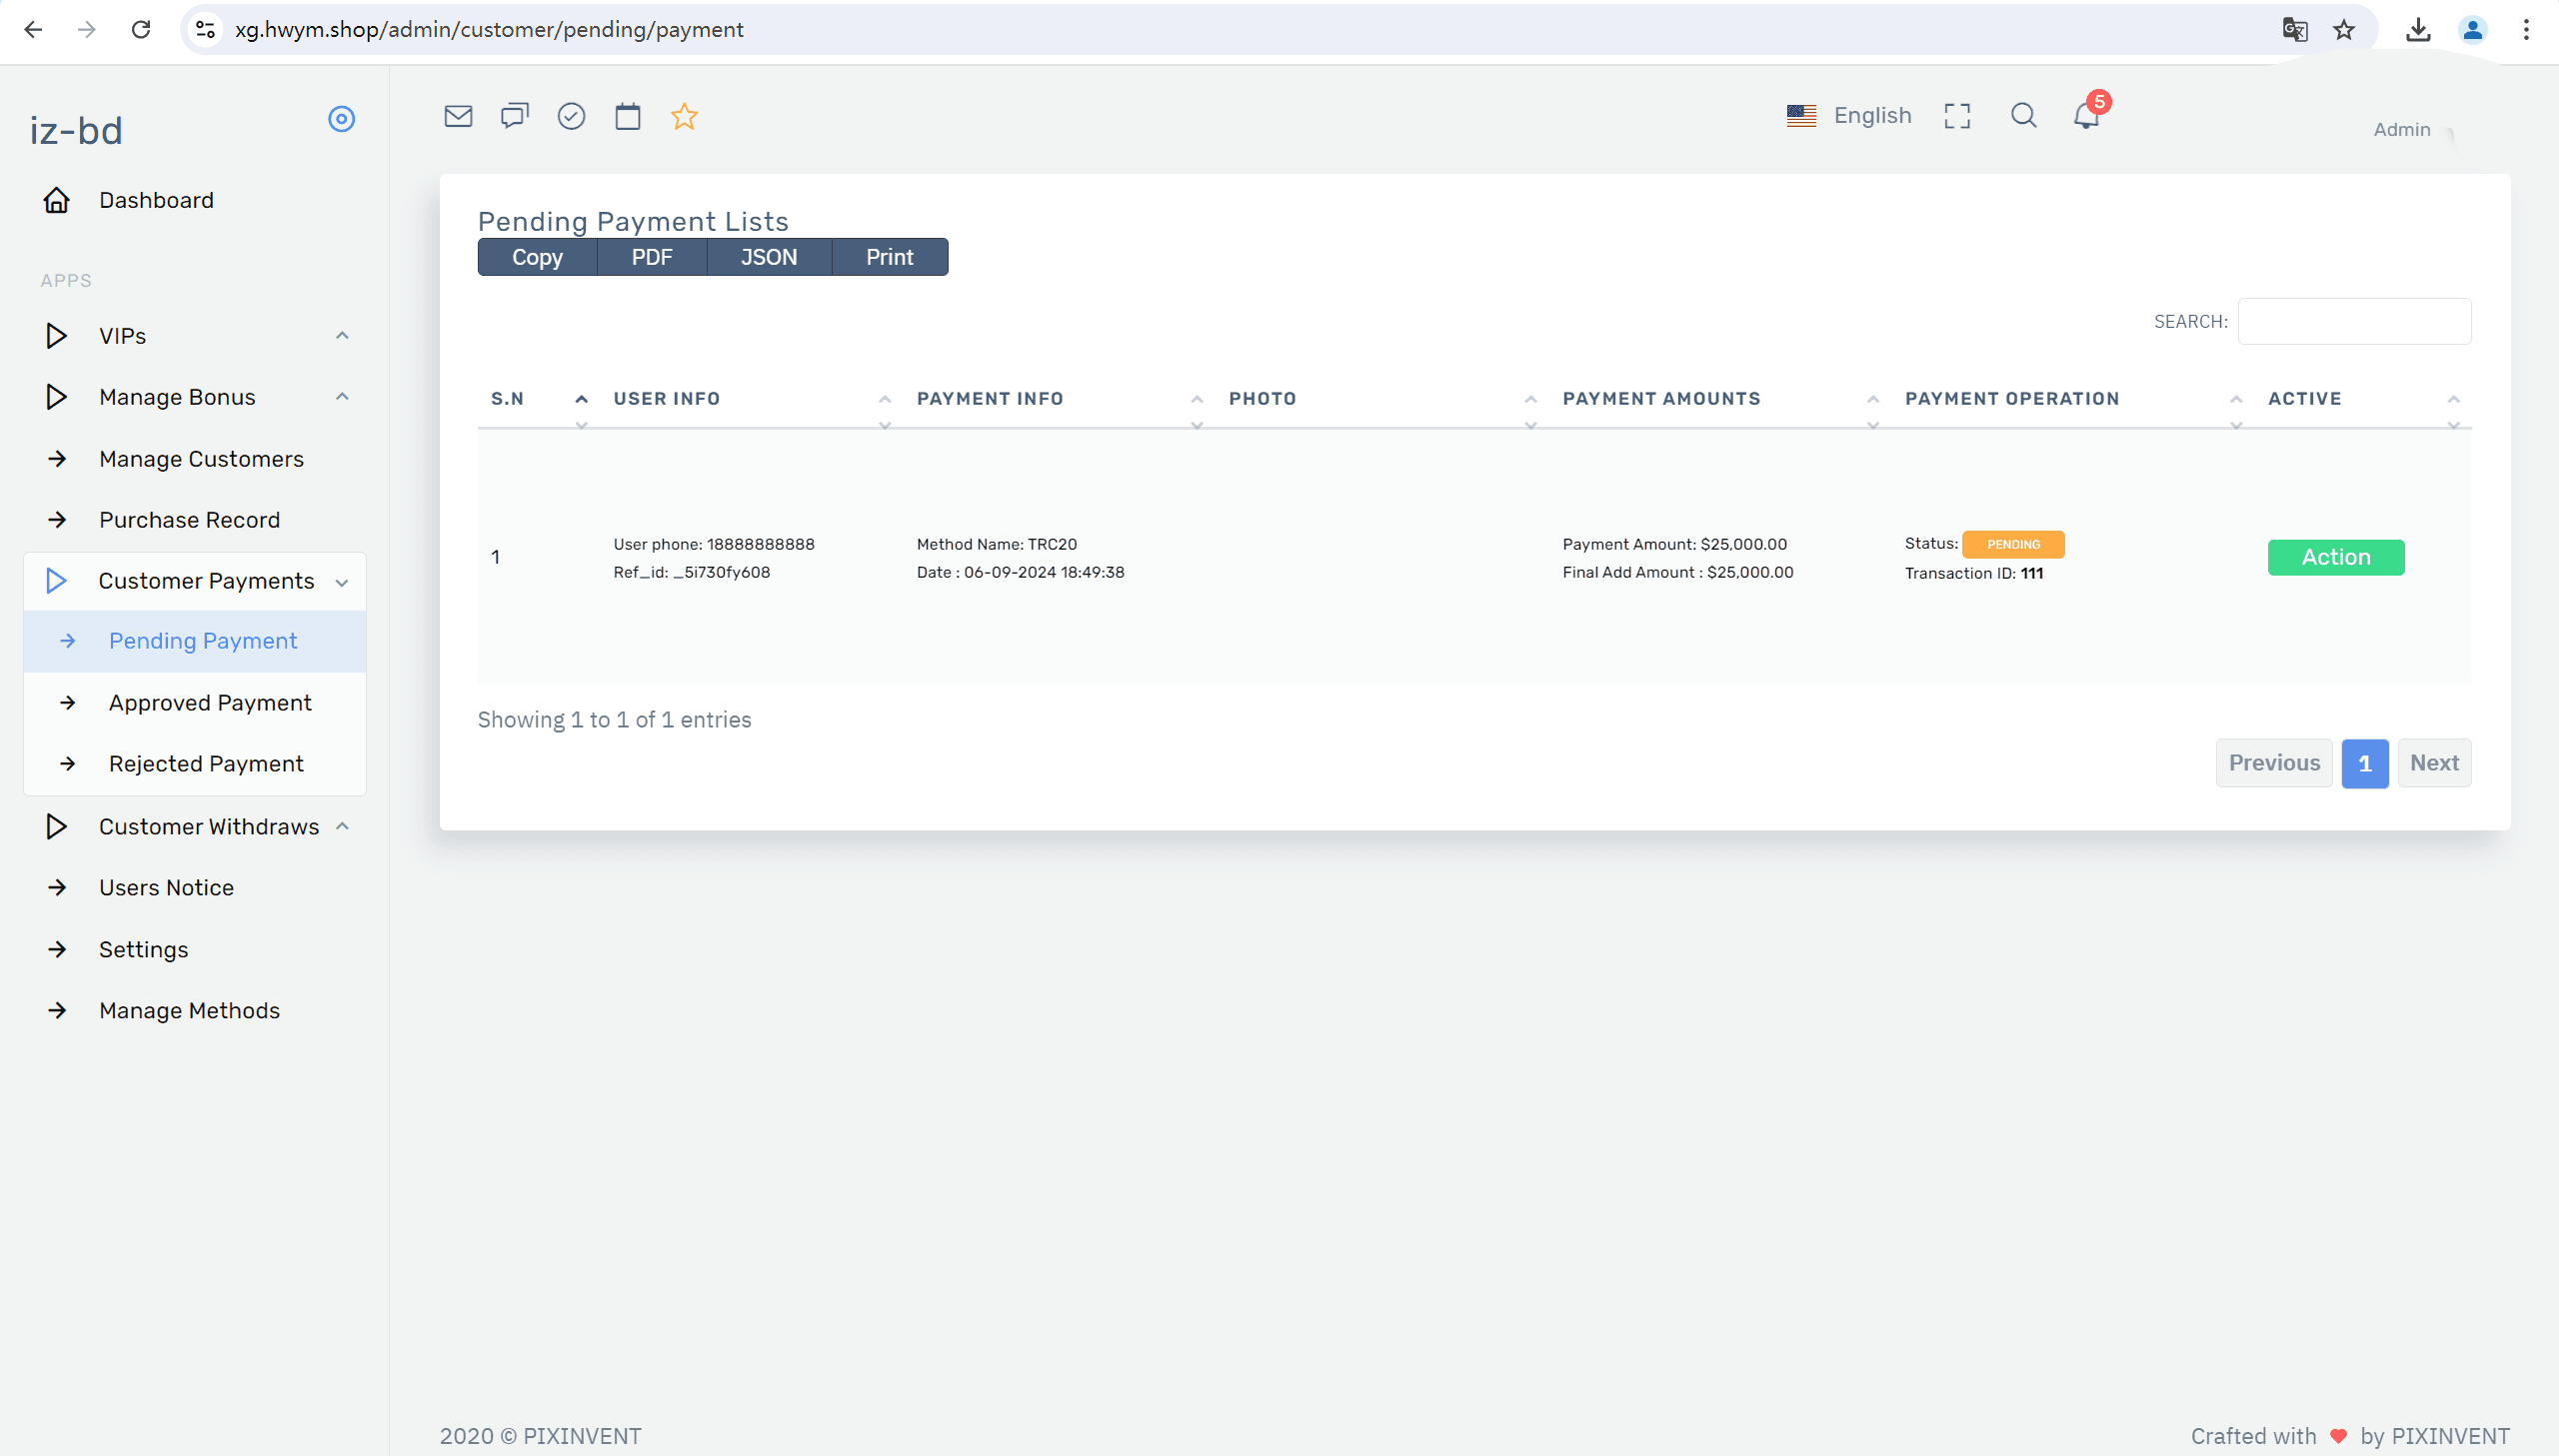The image size is (2559, 1456).
Task: Focus the table Search input field
Action: (2354, 321)
